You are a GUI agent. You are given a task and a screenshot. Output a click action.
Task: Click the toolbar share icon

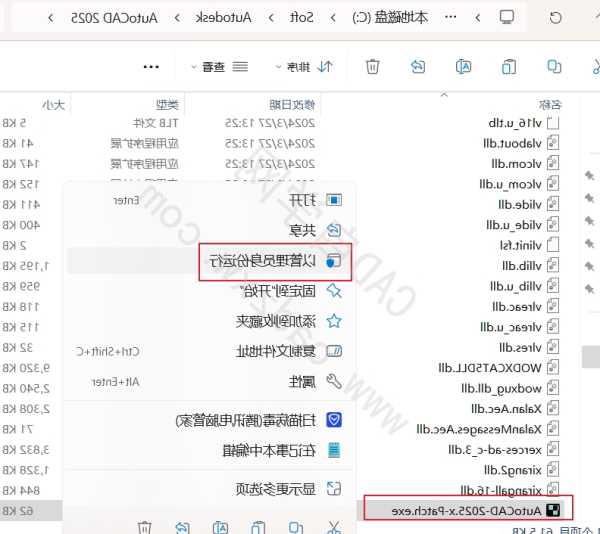tap(418, 67)
